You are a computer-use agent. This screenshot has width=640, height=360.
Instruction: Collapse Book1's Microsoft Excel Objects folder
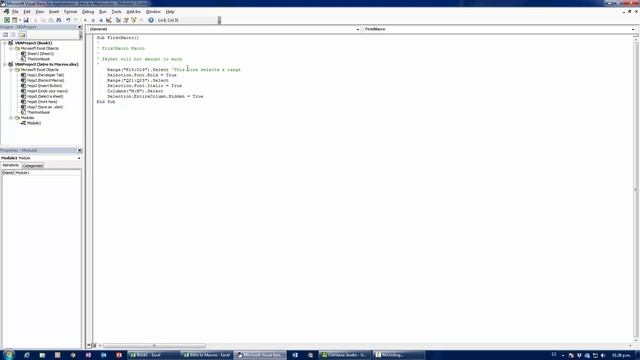11,48
